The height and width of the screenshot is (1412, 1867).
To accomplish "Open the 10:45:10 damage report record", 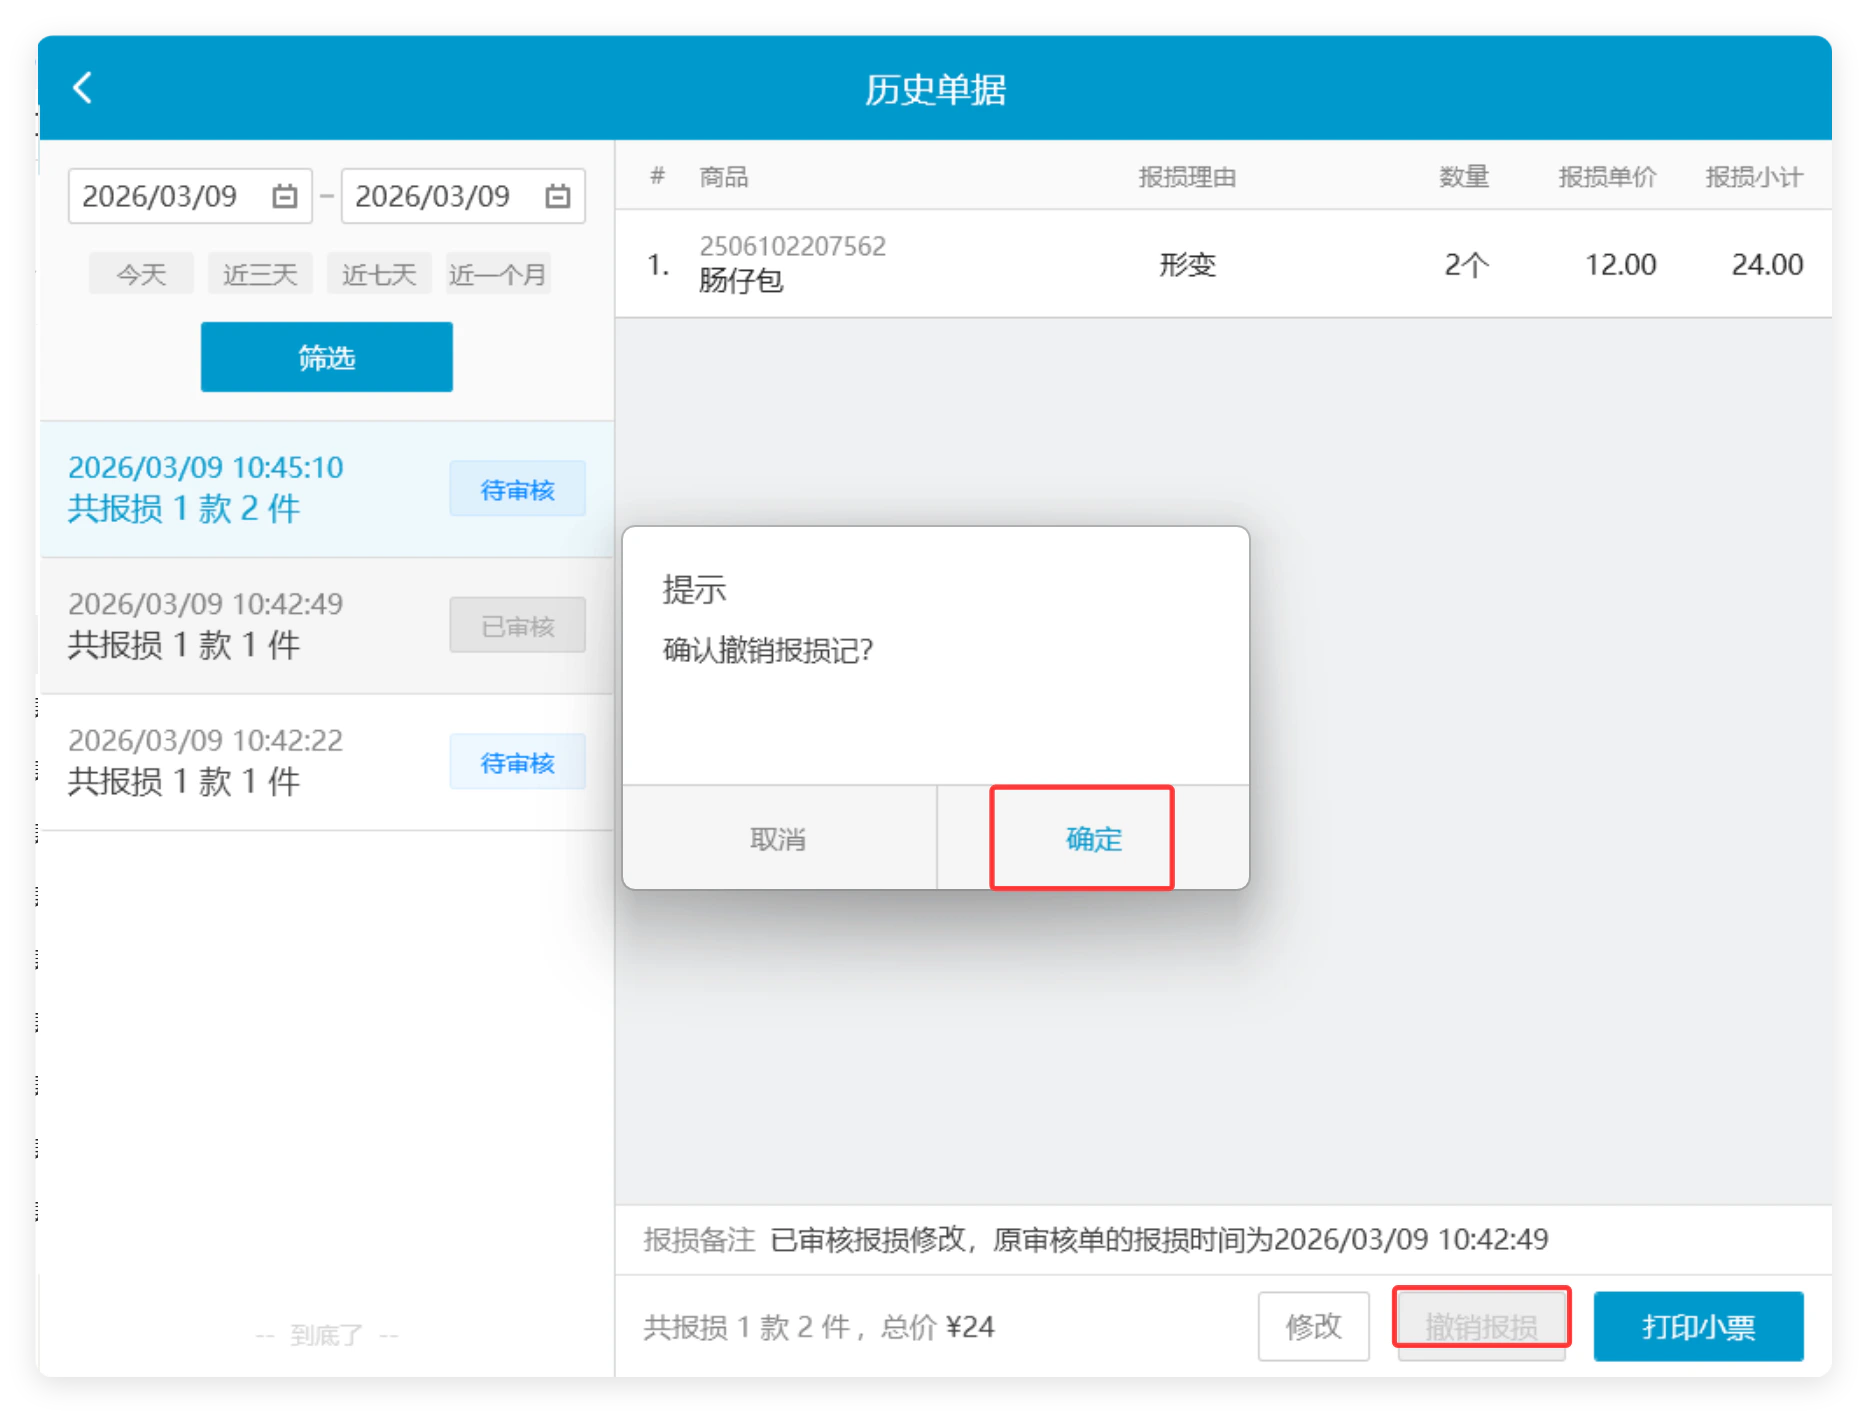I will coord(326,489).
